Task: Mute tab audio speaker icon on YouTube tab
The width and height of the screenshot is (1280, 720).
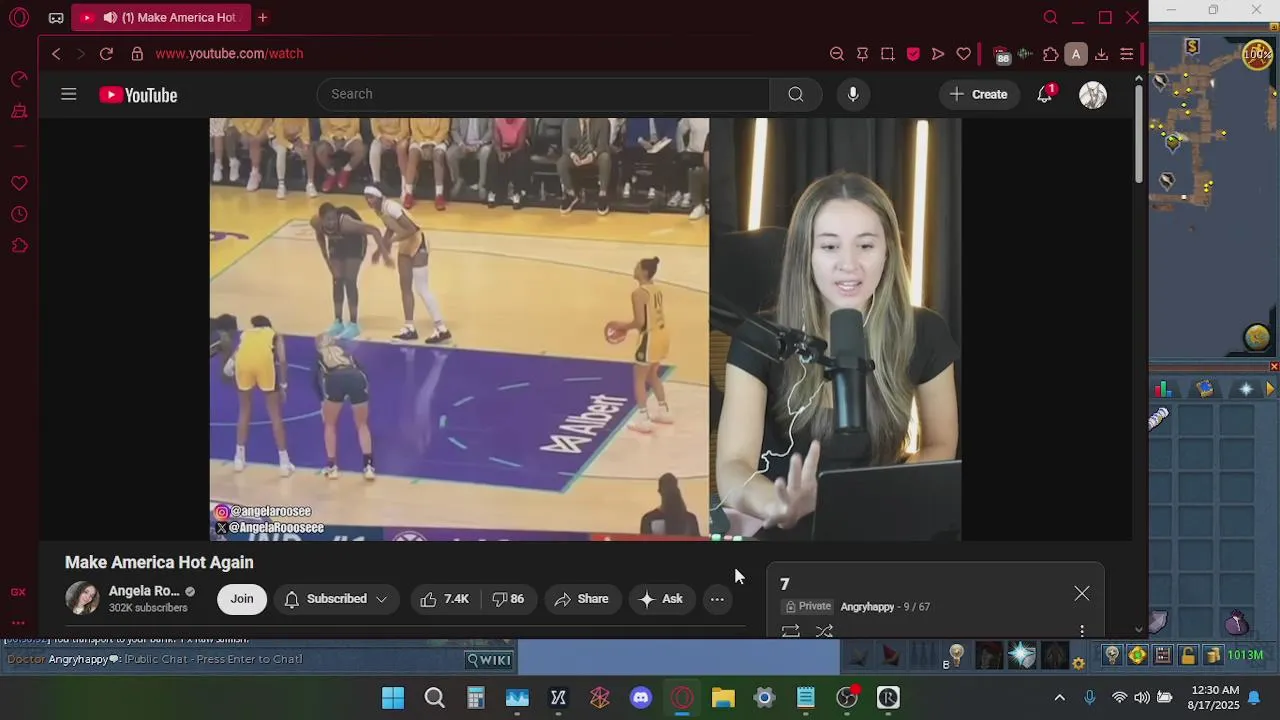Action: coord(110,17)
